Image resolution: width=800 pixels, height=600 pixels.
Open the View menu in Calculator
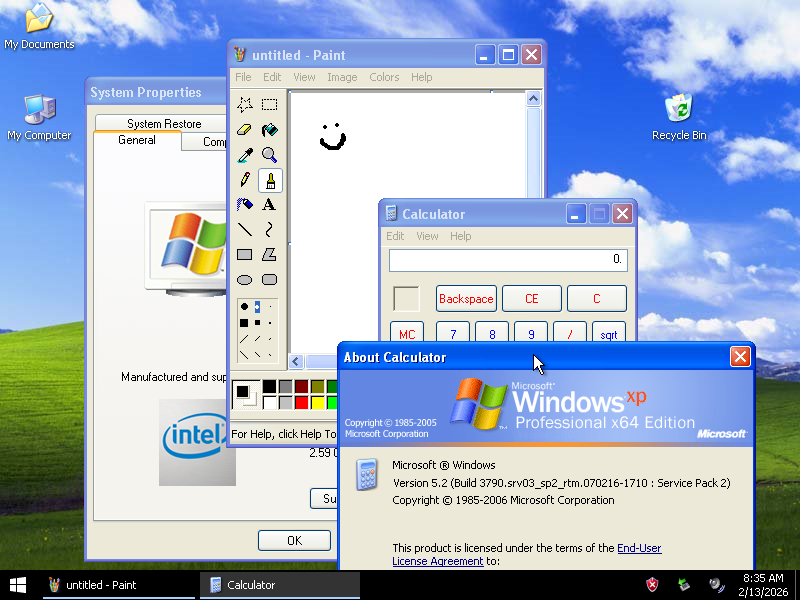click(427, 236)
